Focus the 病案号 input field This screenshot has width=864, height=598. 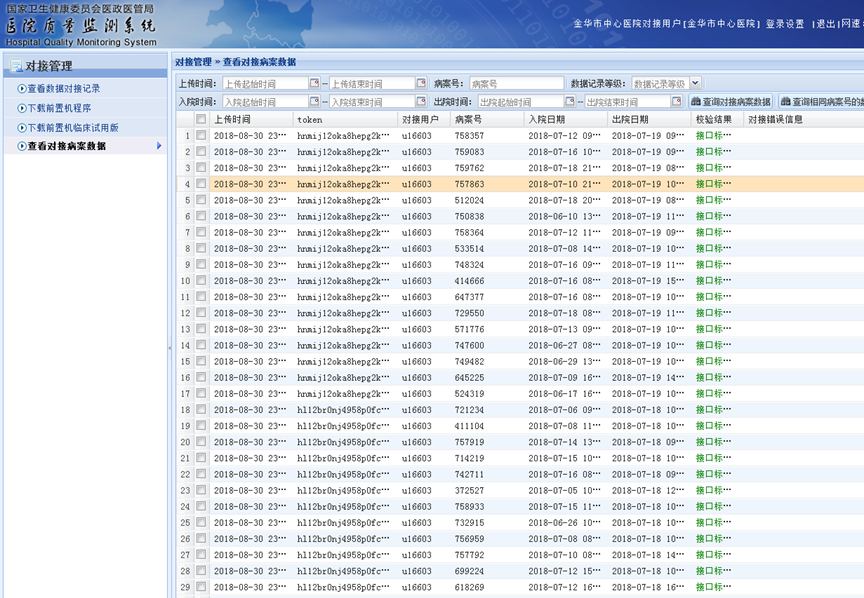point(517,83)
